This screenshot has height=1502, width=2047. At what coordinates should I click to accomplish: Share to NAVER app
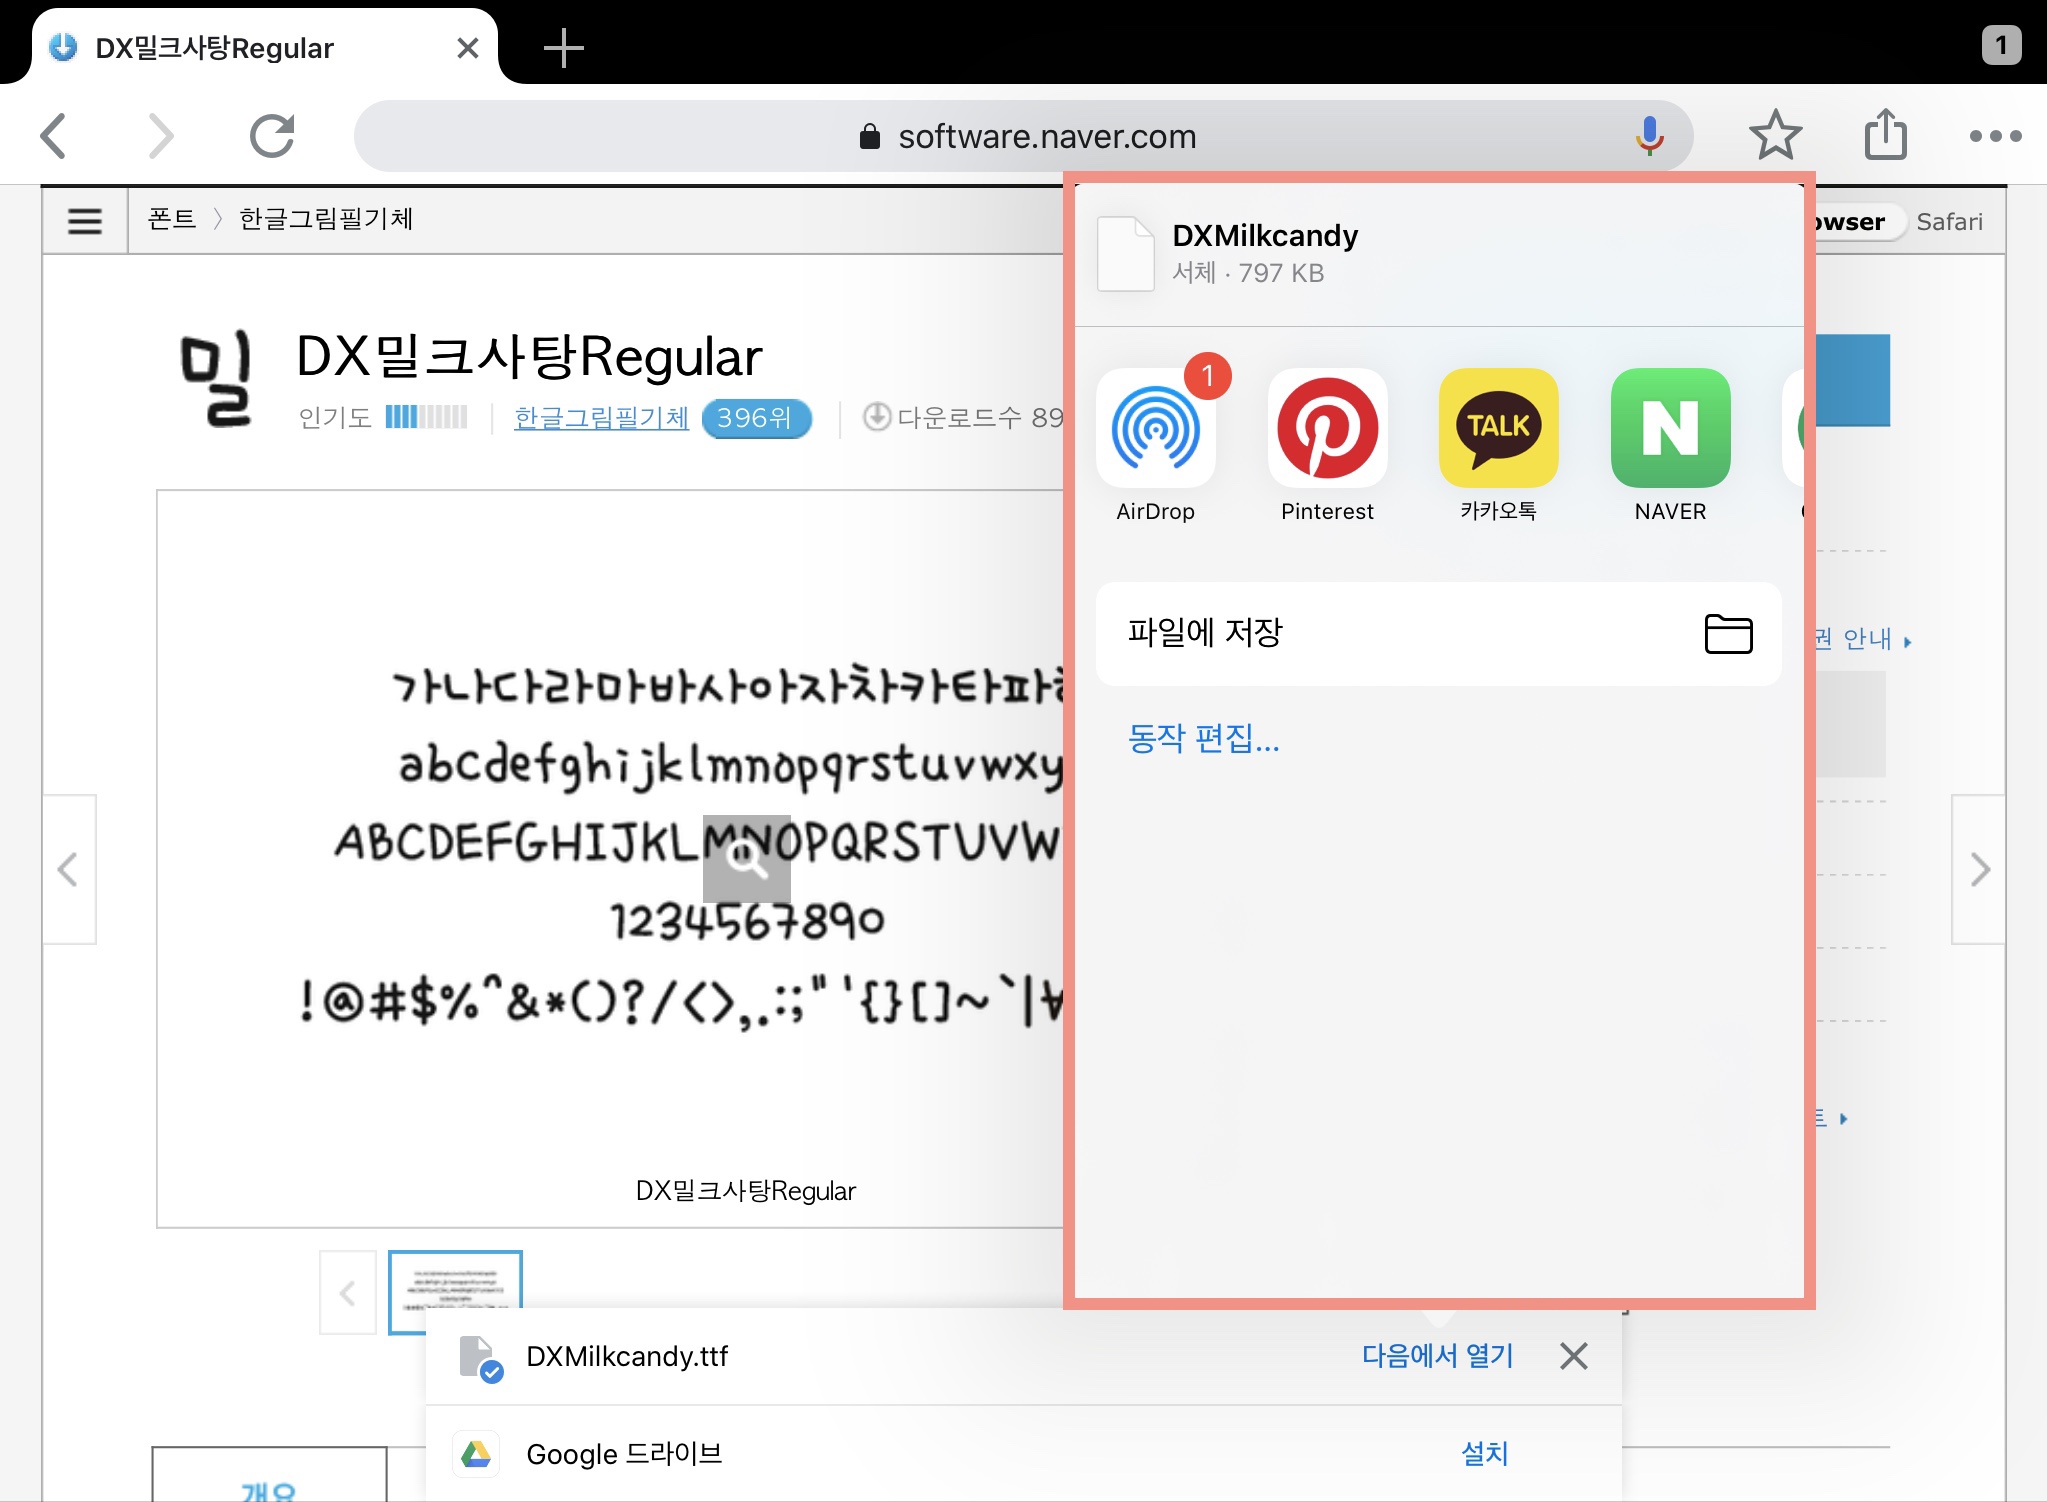[x=1670, y=430]
